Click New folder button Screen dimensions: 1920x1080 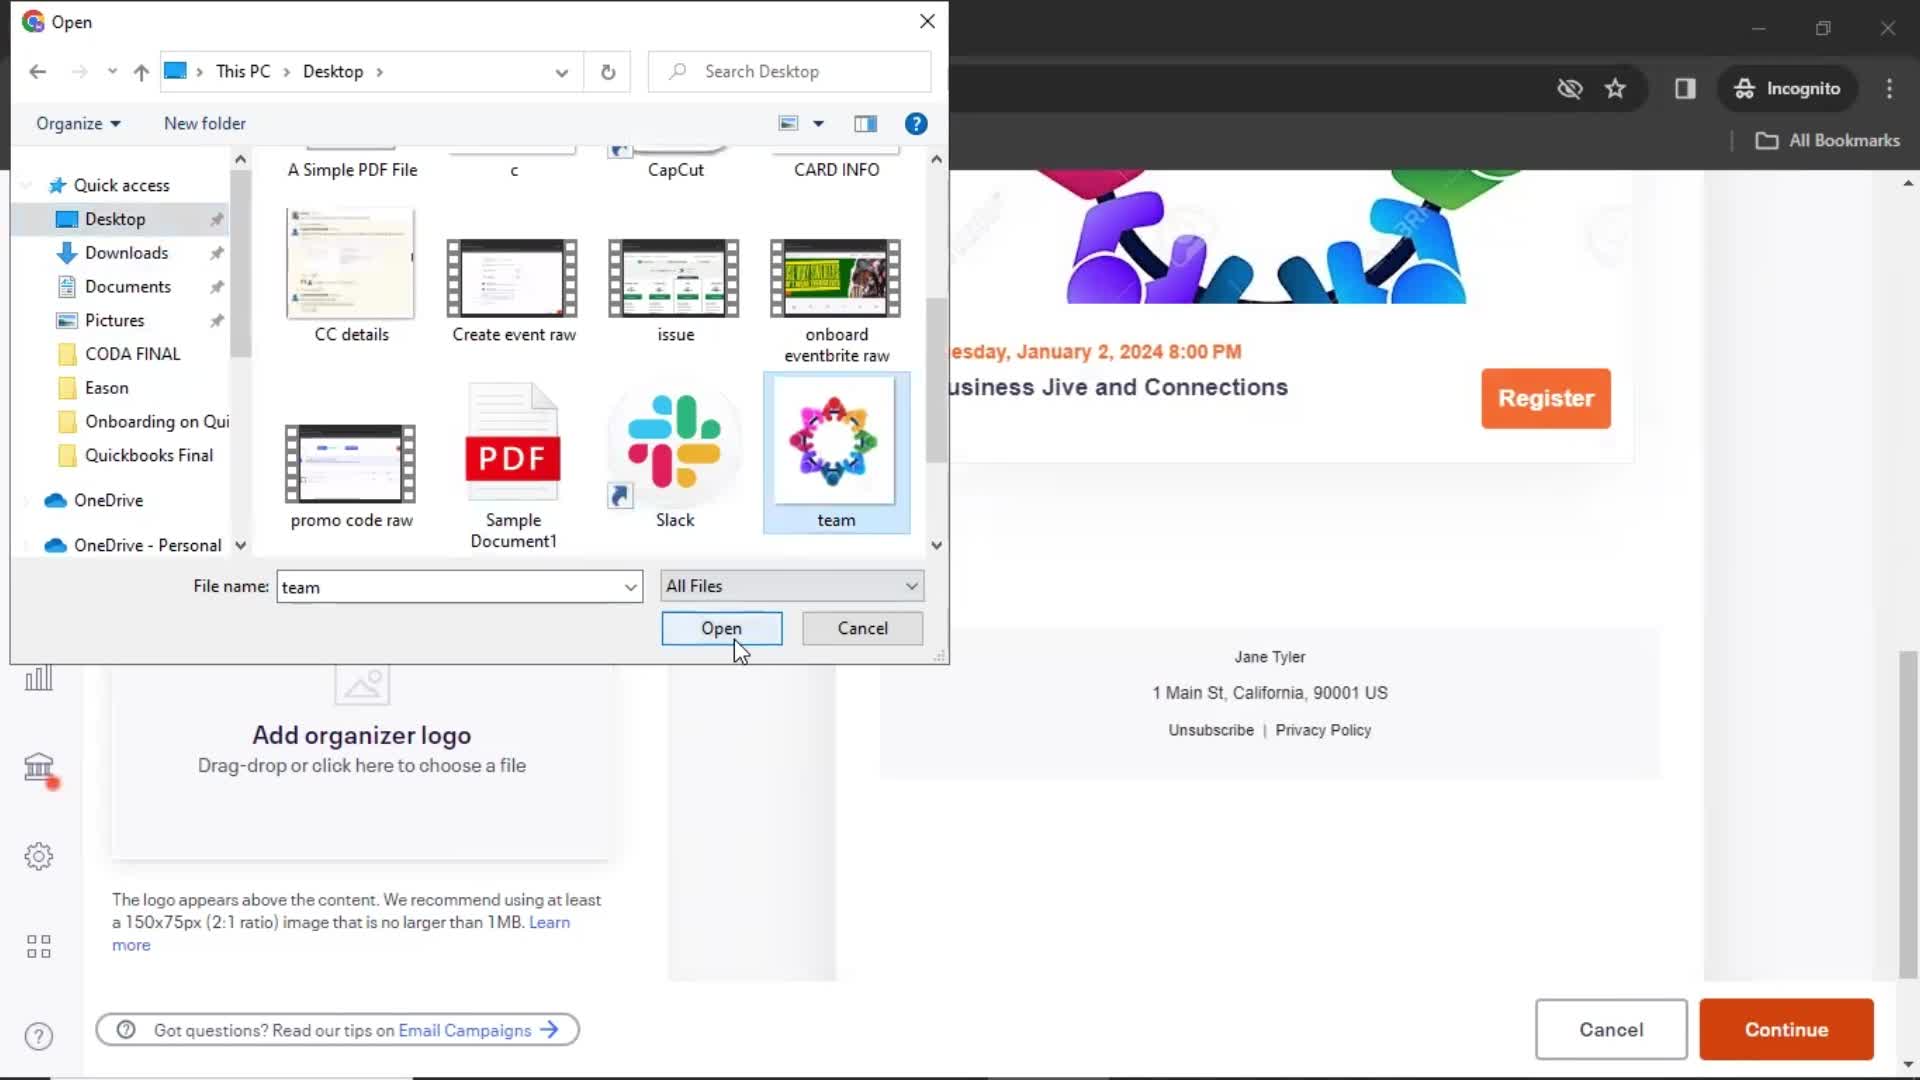(205, 124)
